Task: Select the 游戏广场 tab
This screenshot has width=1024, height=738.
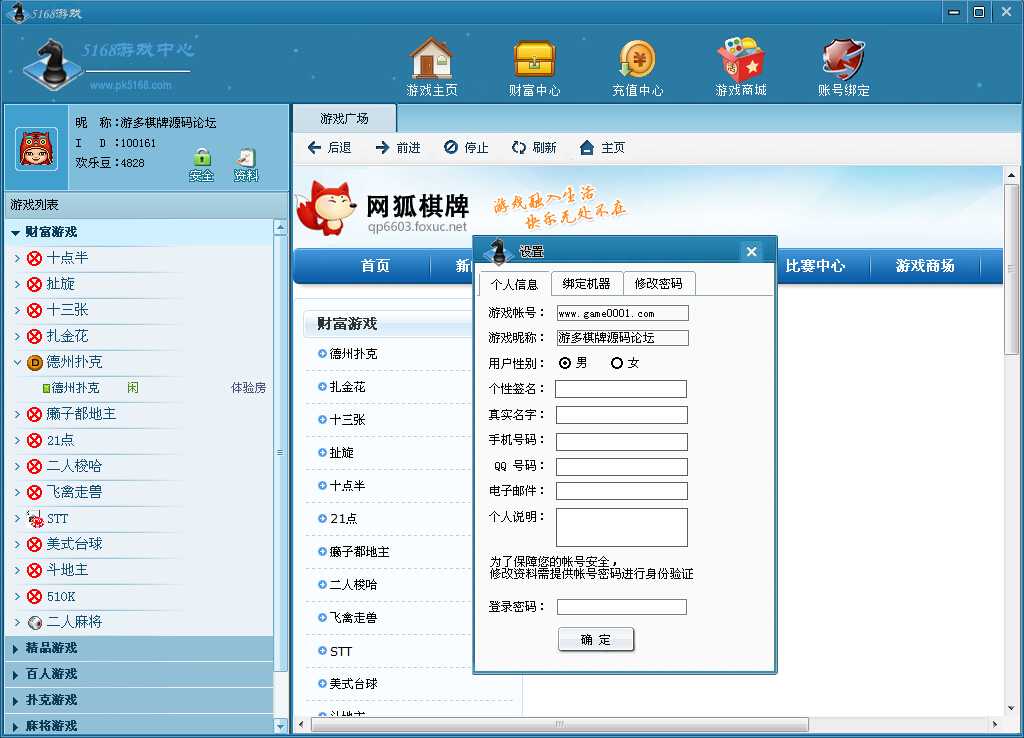Action: tap(344, 119)
